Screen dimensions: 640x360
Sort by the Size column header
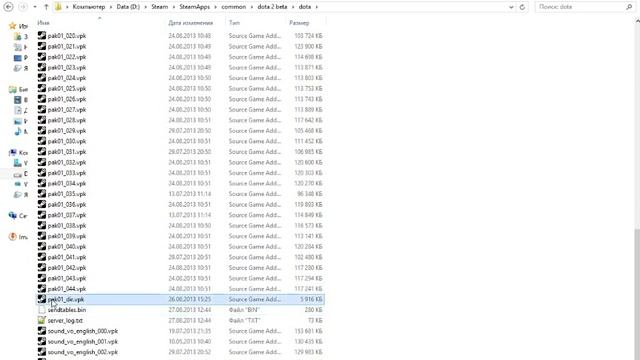(x=299, y=23)
